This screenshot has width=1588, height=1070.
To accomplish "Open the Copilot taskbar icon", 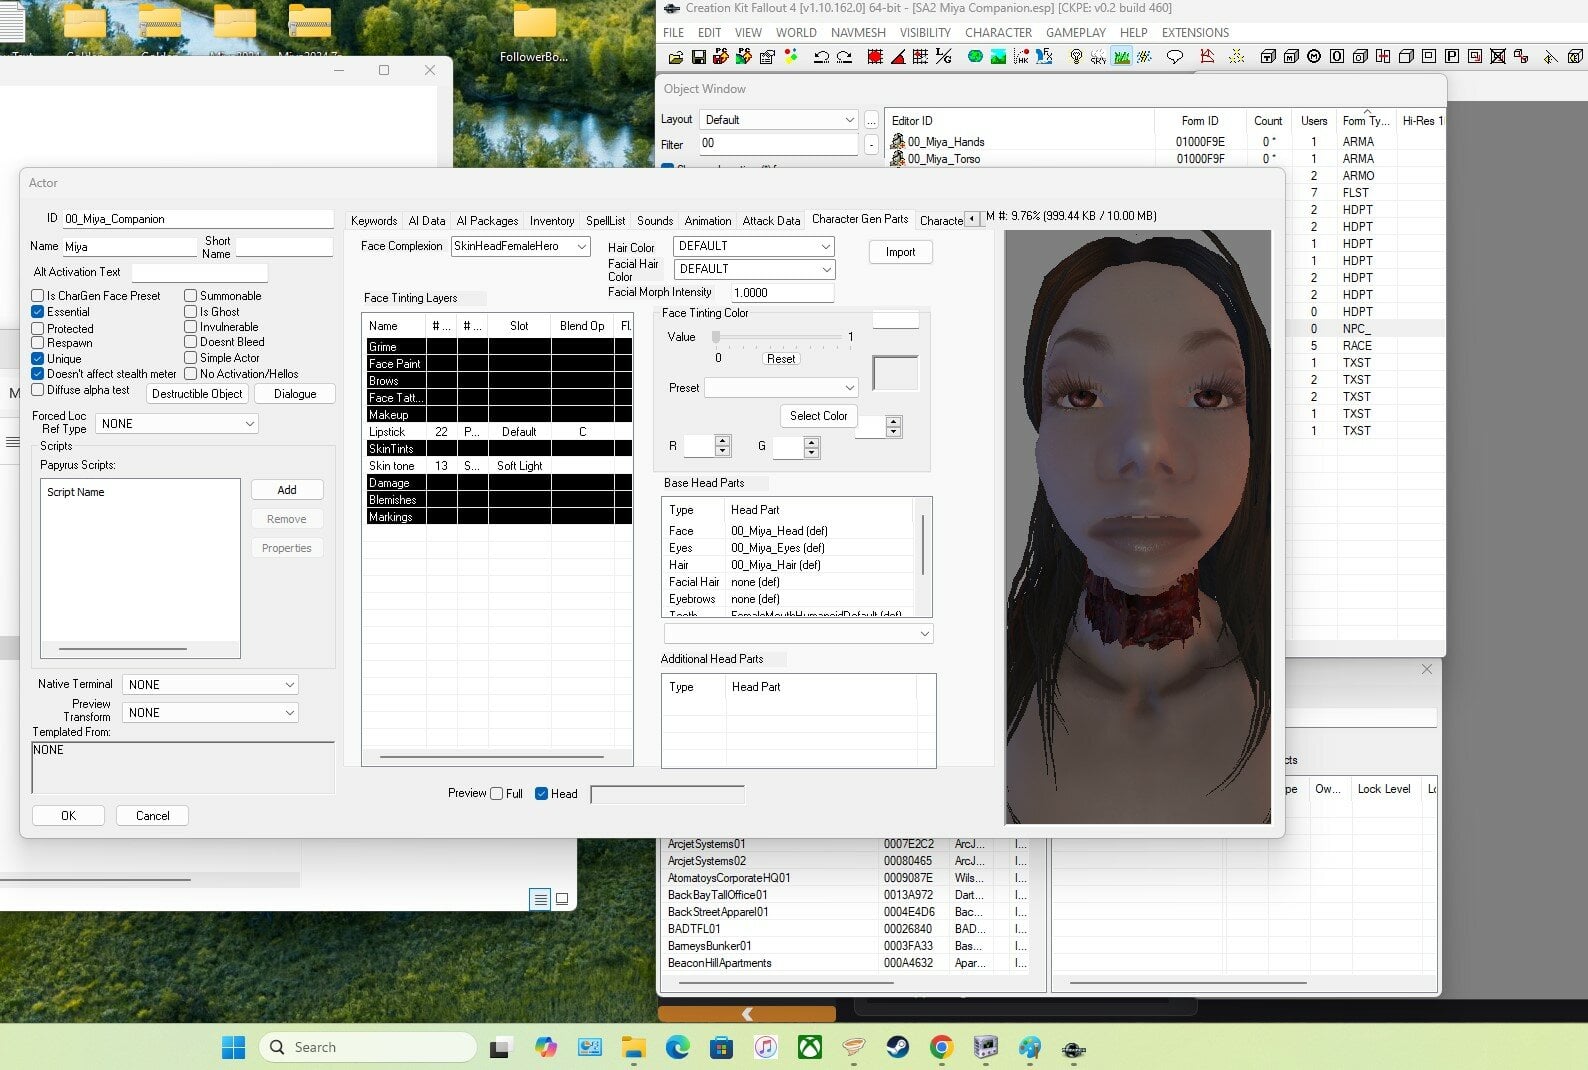I will [545, 1047].
